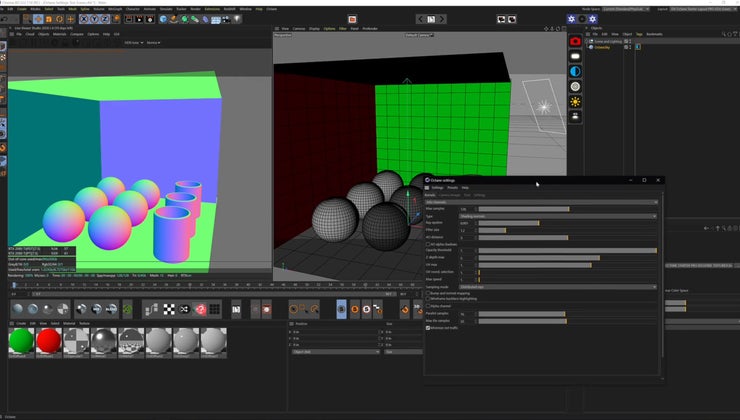
Task: Add a Cube primitive from toolbar
Action: [163, 19]
